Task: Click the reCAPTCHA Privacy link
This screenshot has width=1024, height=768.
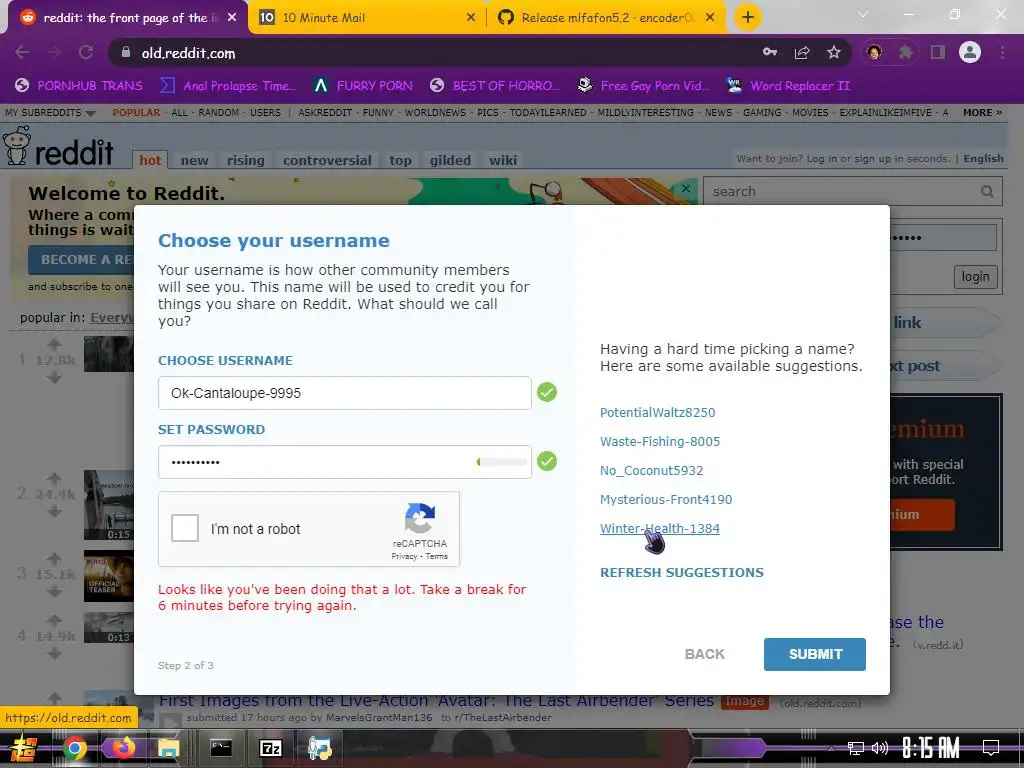Action: click(x=404, y=556)
